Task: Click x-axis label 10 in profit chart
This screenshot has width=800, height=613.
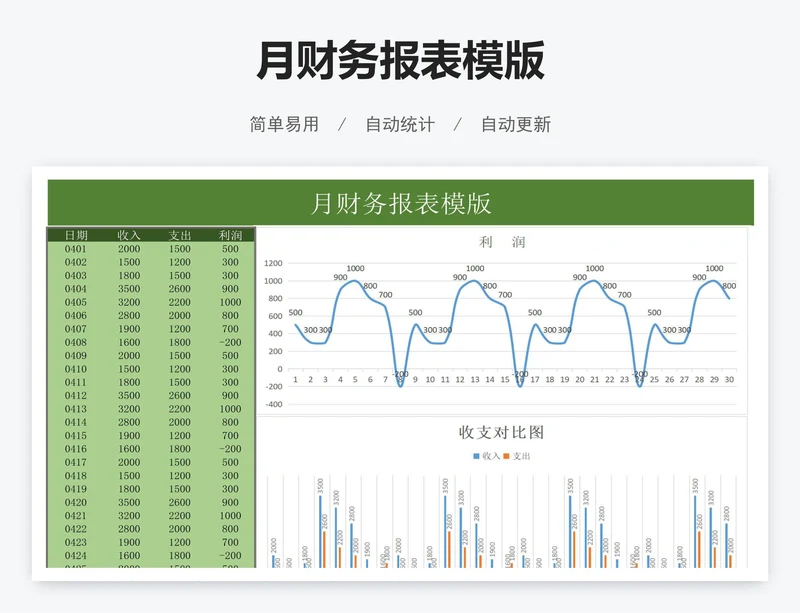Action: [x=430, y=379]
